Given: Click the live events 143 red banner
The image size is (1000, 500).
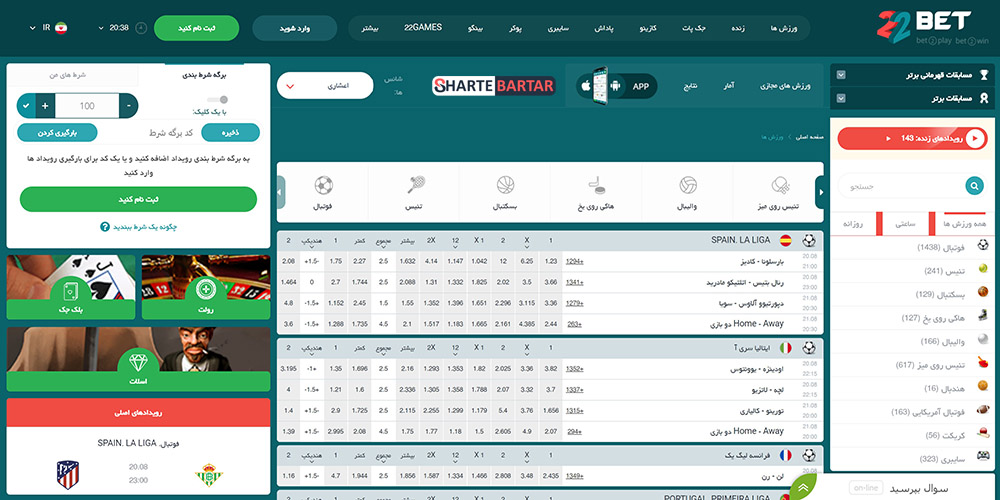Looking at the screenshot, I should click(912, 138).
